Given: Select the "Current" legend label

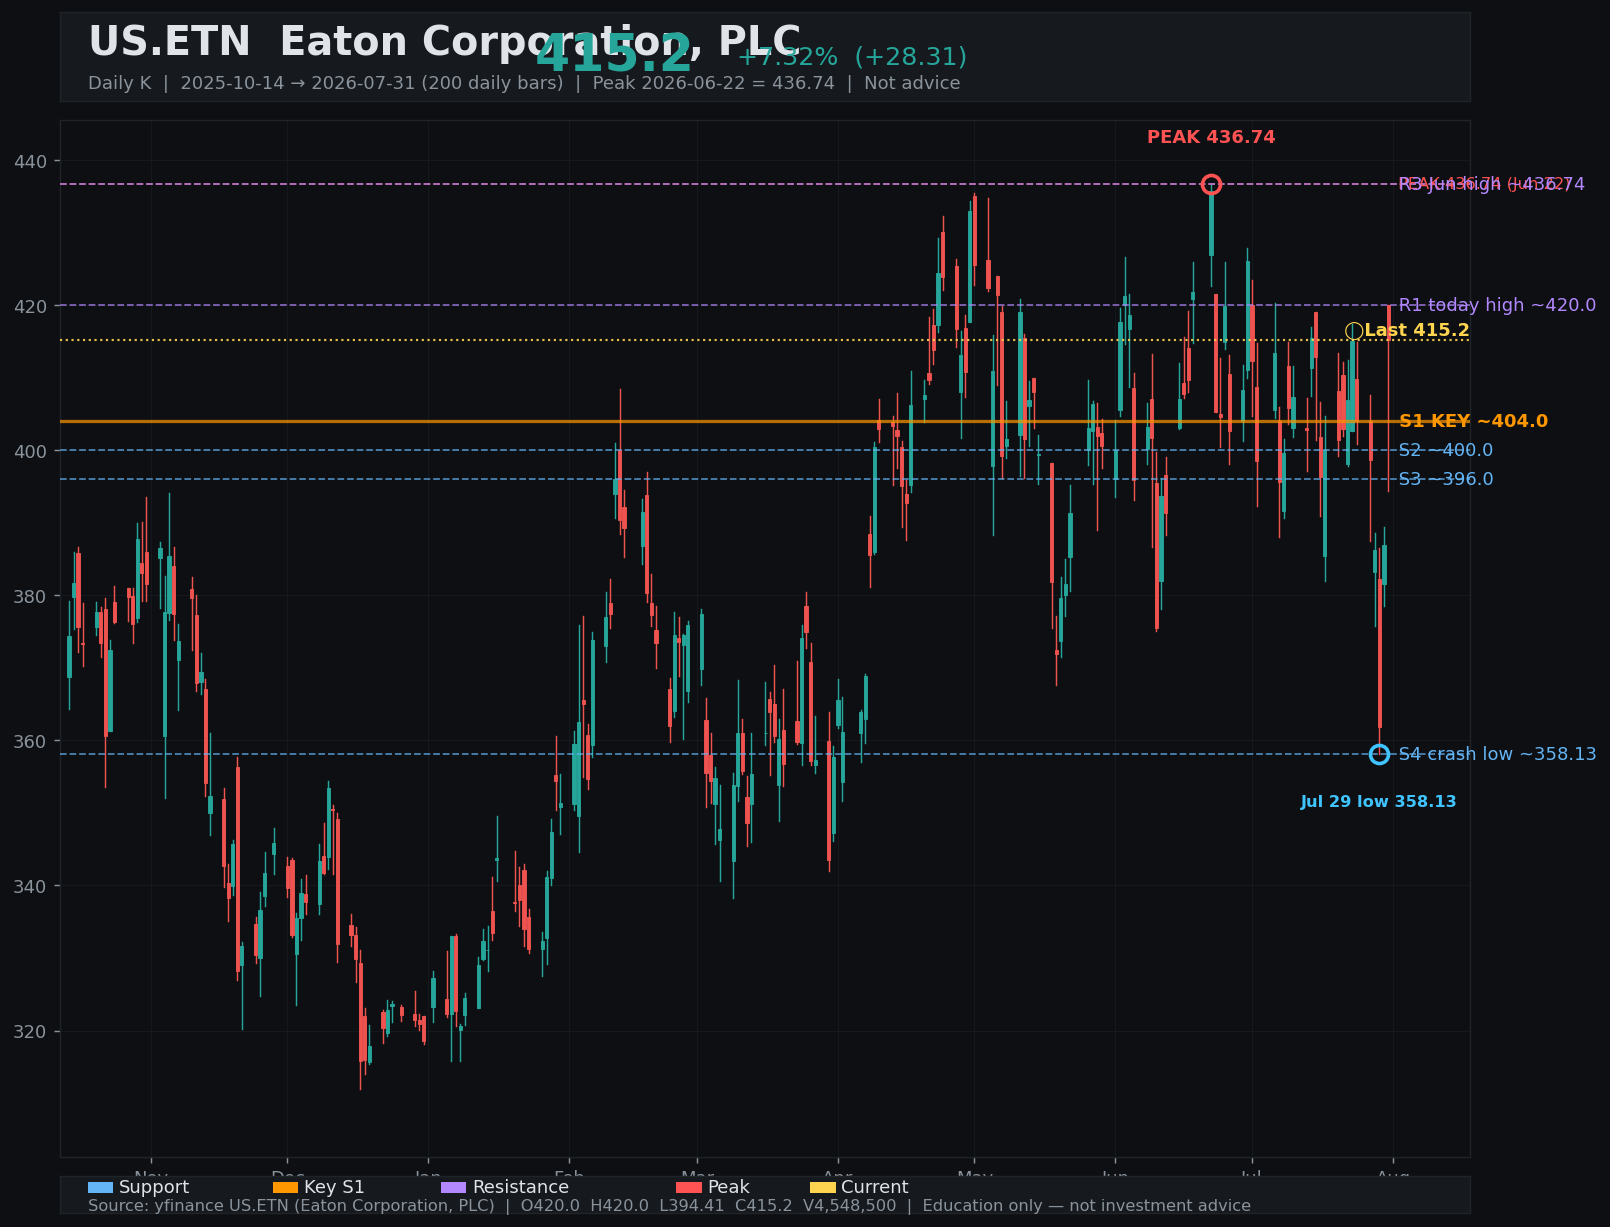Looking at the screenshot, I should tap(875, 1187).
